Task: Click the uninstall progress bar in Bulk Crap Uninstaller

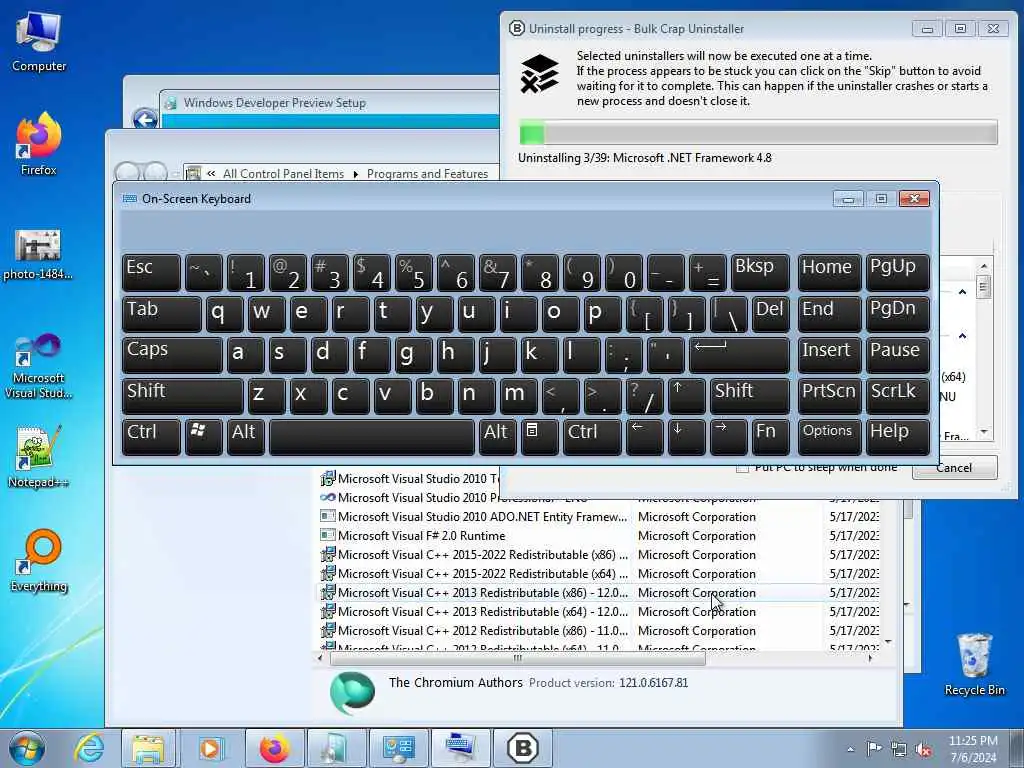Action: (758, 133)
